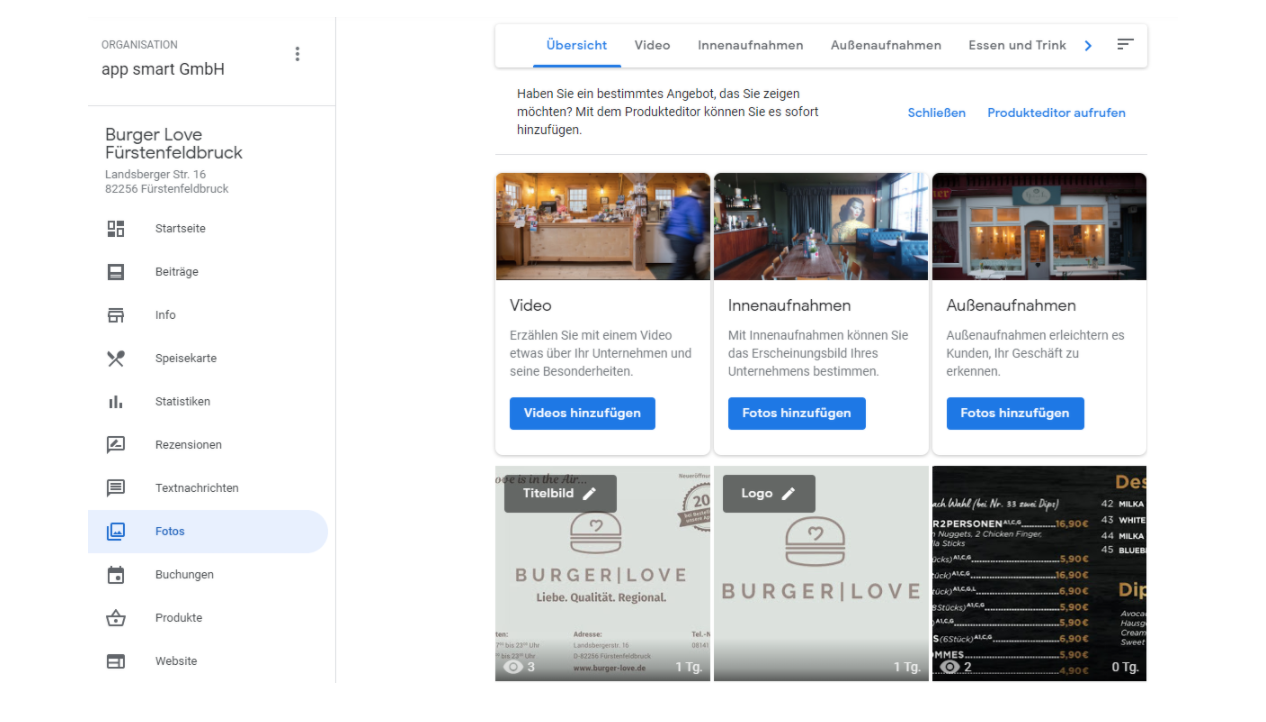
Task: Click the Statistiken bar chart icon
Action: pyautogui.click(x=116, y=402)
